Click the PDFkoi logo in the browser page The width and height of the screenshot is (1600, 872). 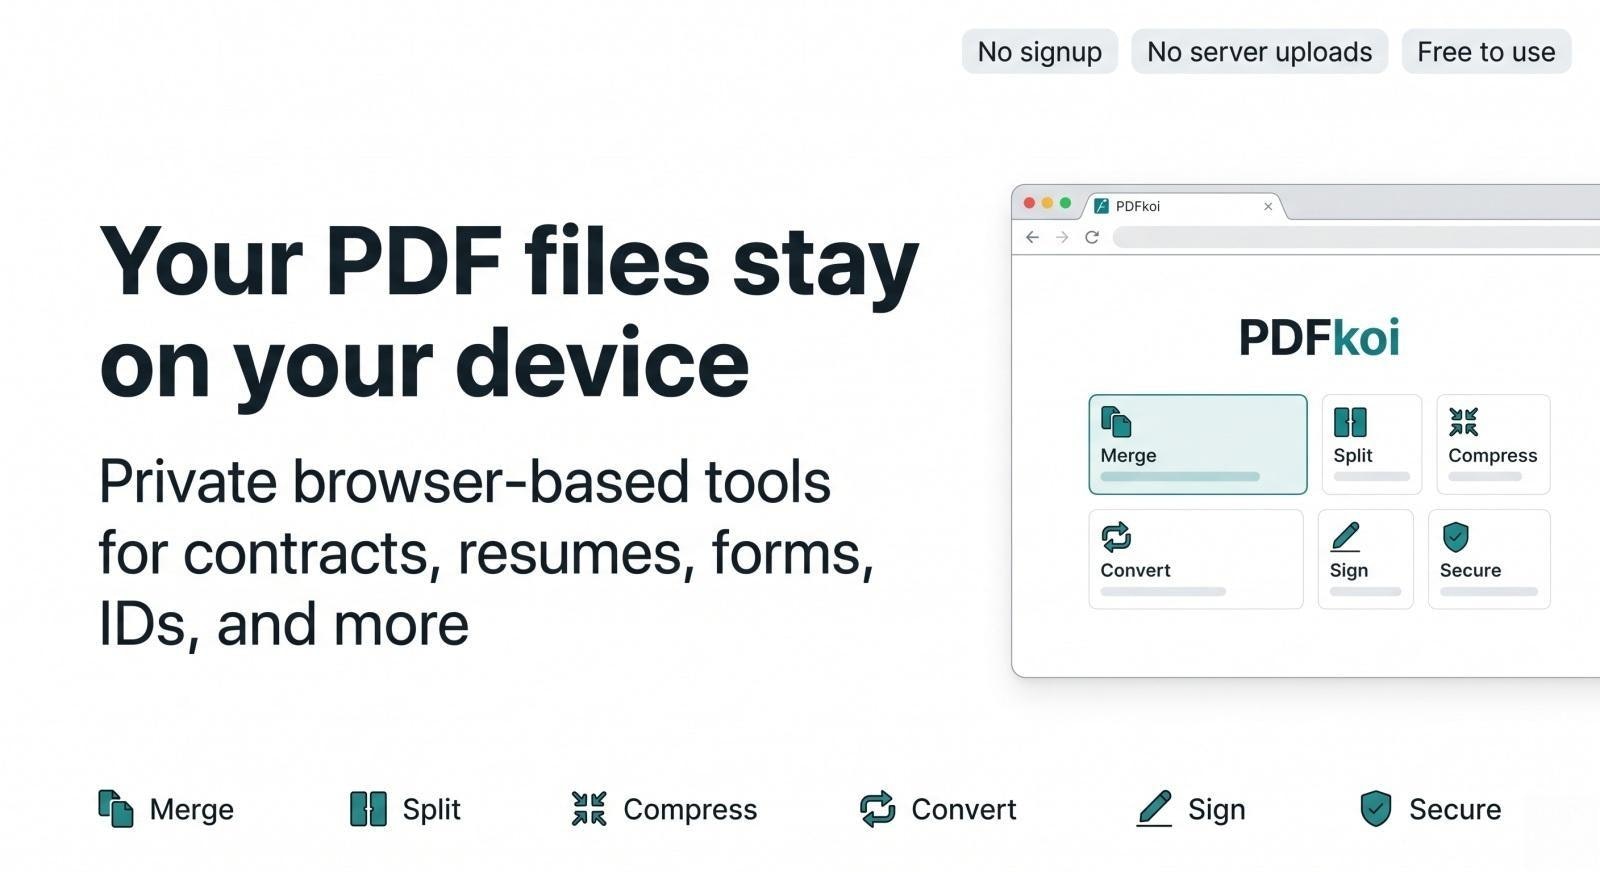(x=1319, y=337)
